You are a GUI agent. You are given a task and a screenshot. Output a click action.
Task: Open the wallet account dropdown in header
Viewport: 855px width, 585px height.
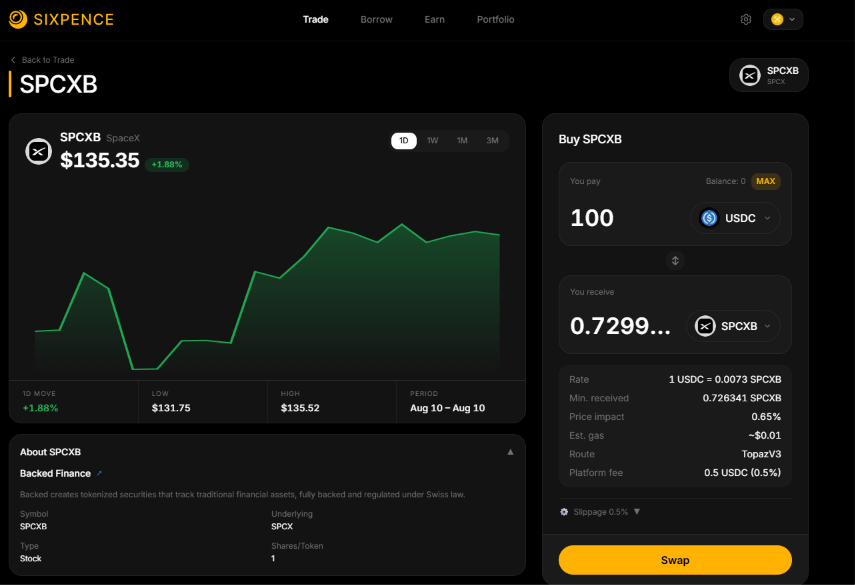tap(783, 20)
